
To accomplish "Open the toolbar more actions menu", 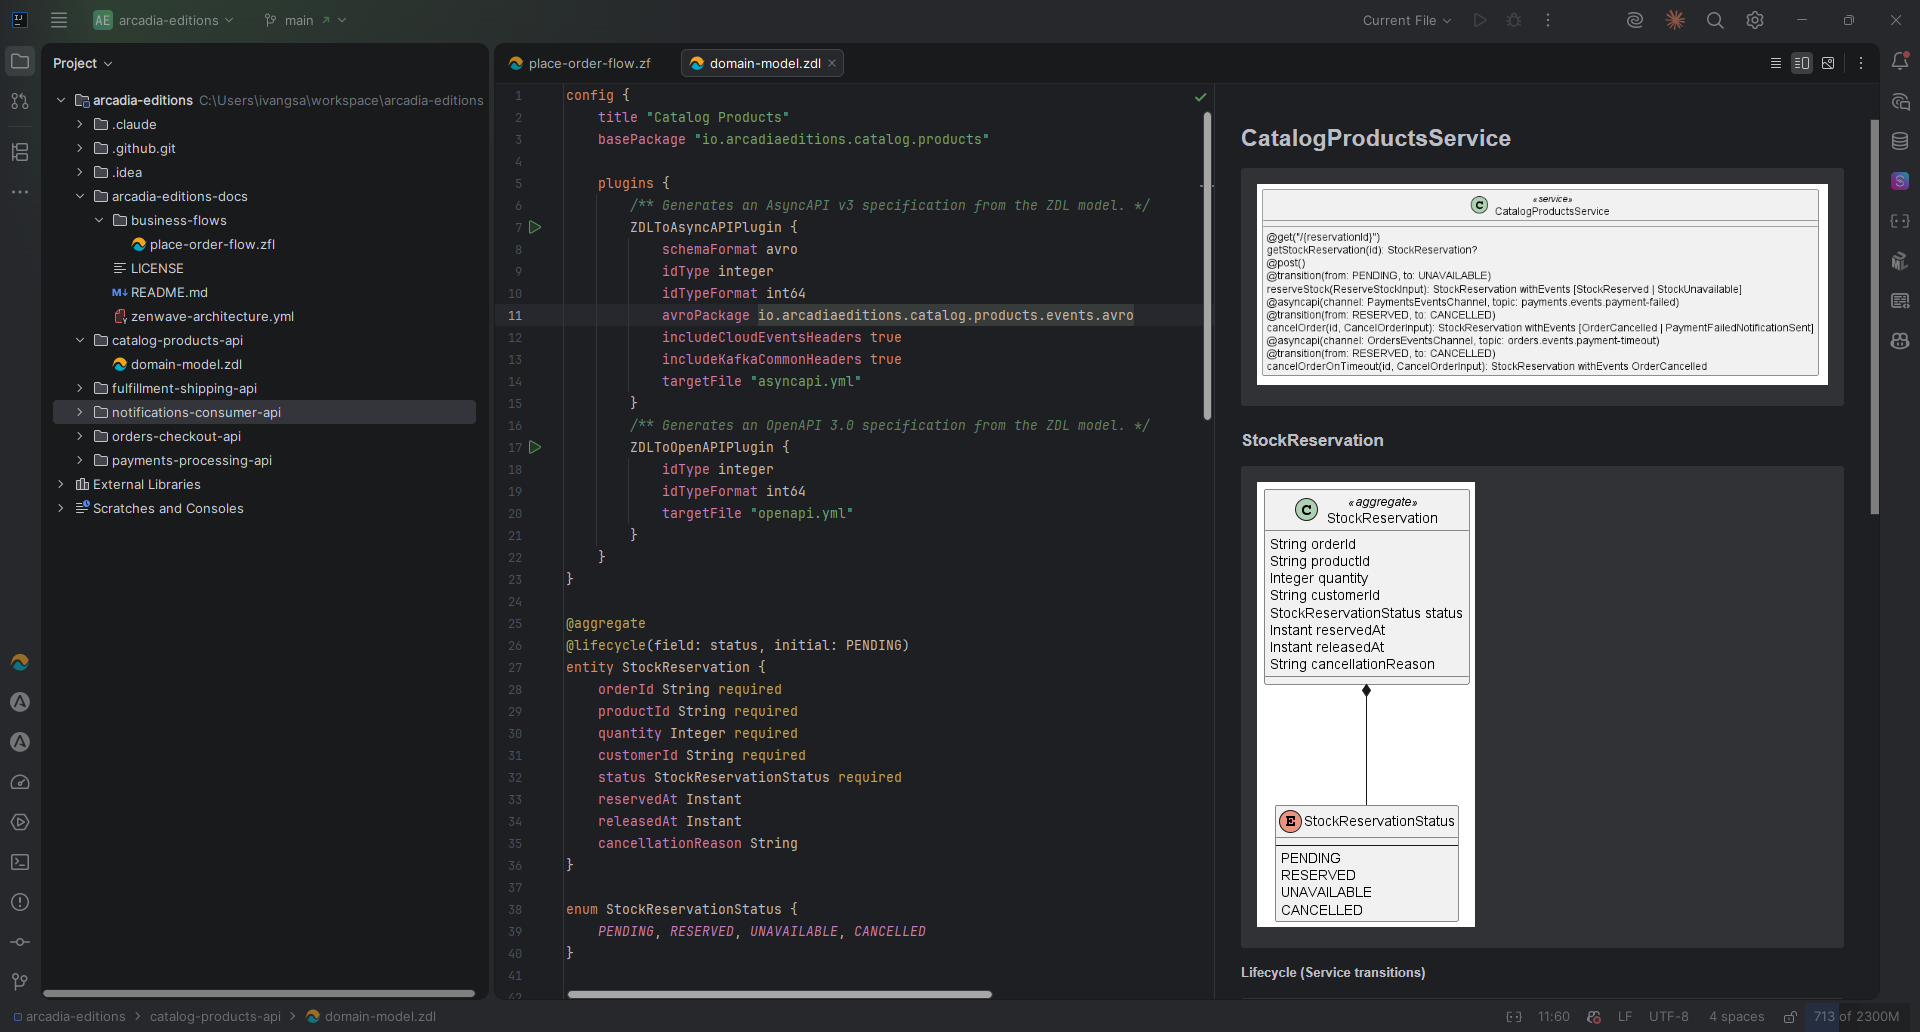I will coord(1548,20).
